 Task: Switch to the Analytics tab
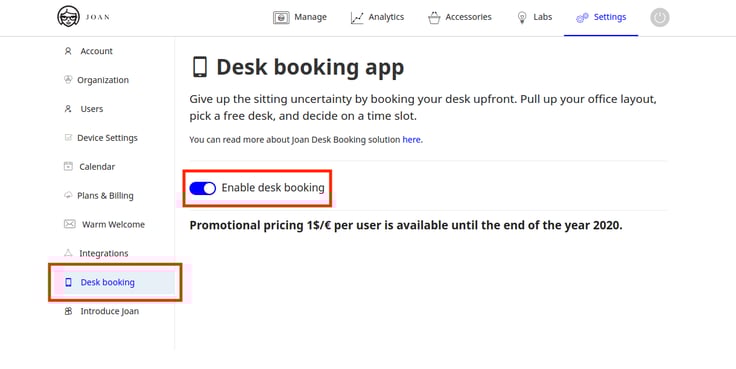coord(377,17)
